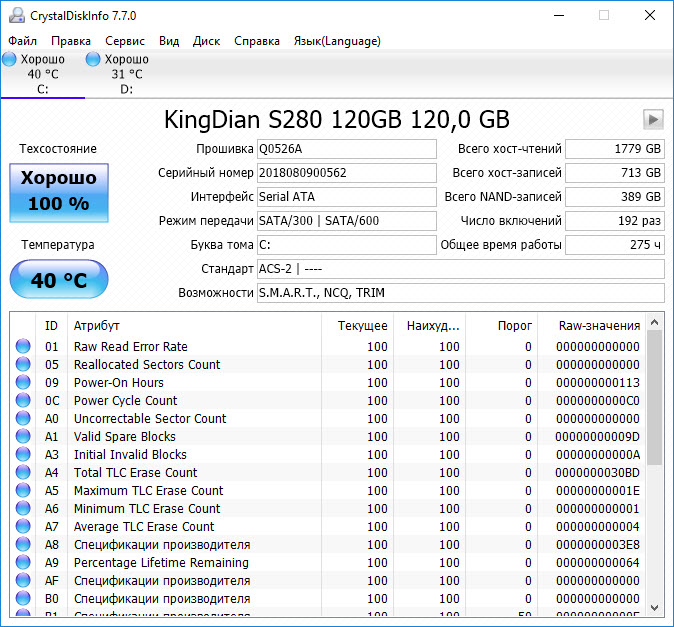
Task: Click raw value 0000000030BD
Action: pyautogui.click(x=597, y=473)
